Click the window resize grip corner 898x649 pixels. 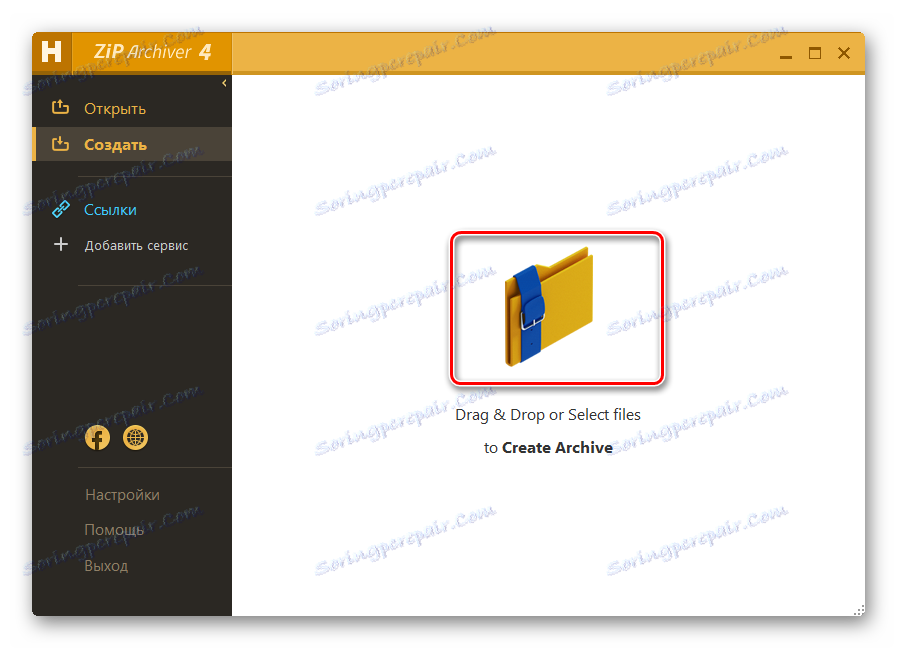pyautogui.click(x=859, y=610)
